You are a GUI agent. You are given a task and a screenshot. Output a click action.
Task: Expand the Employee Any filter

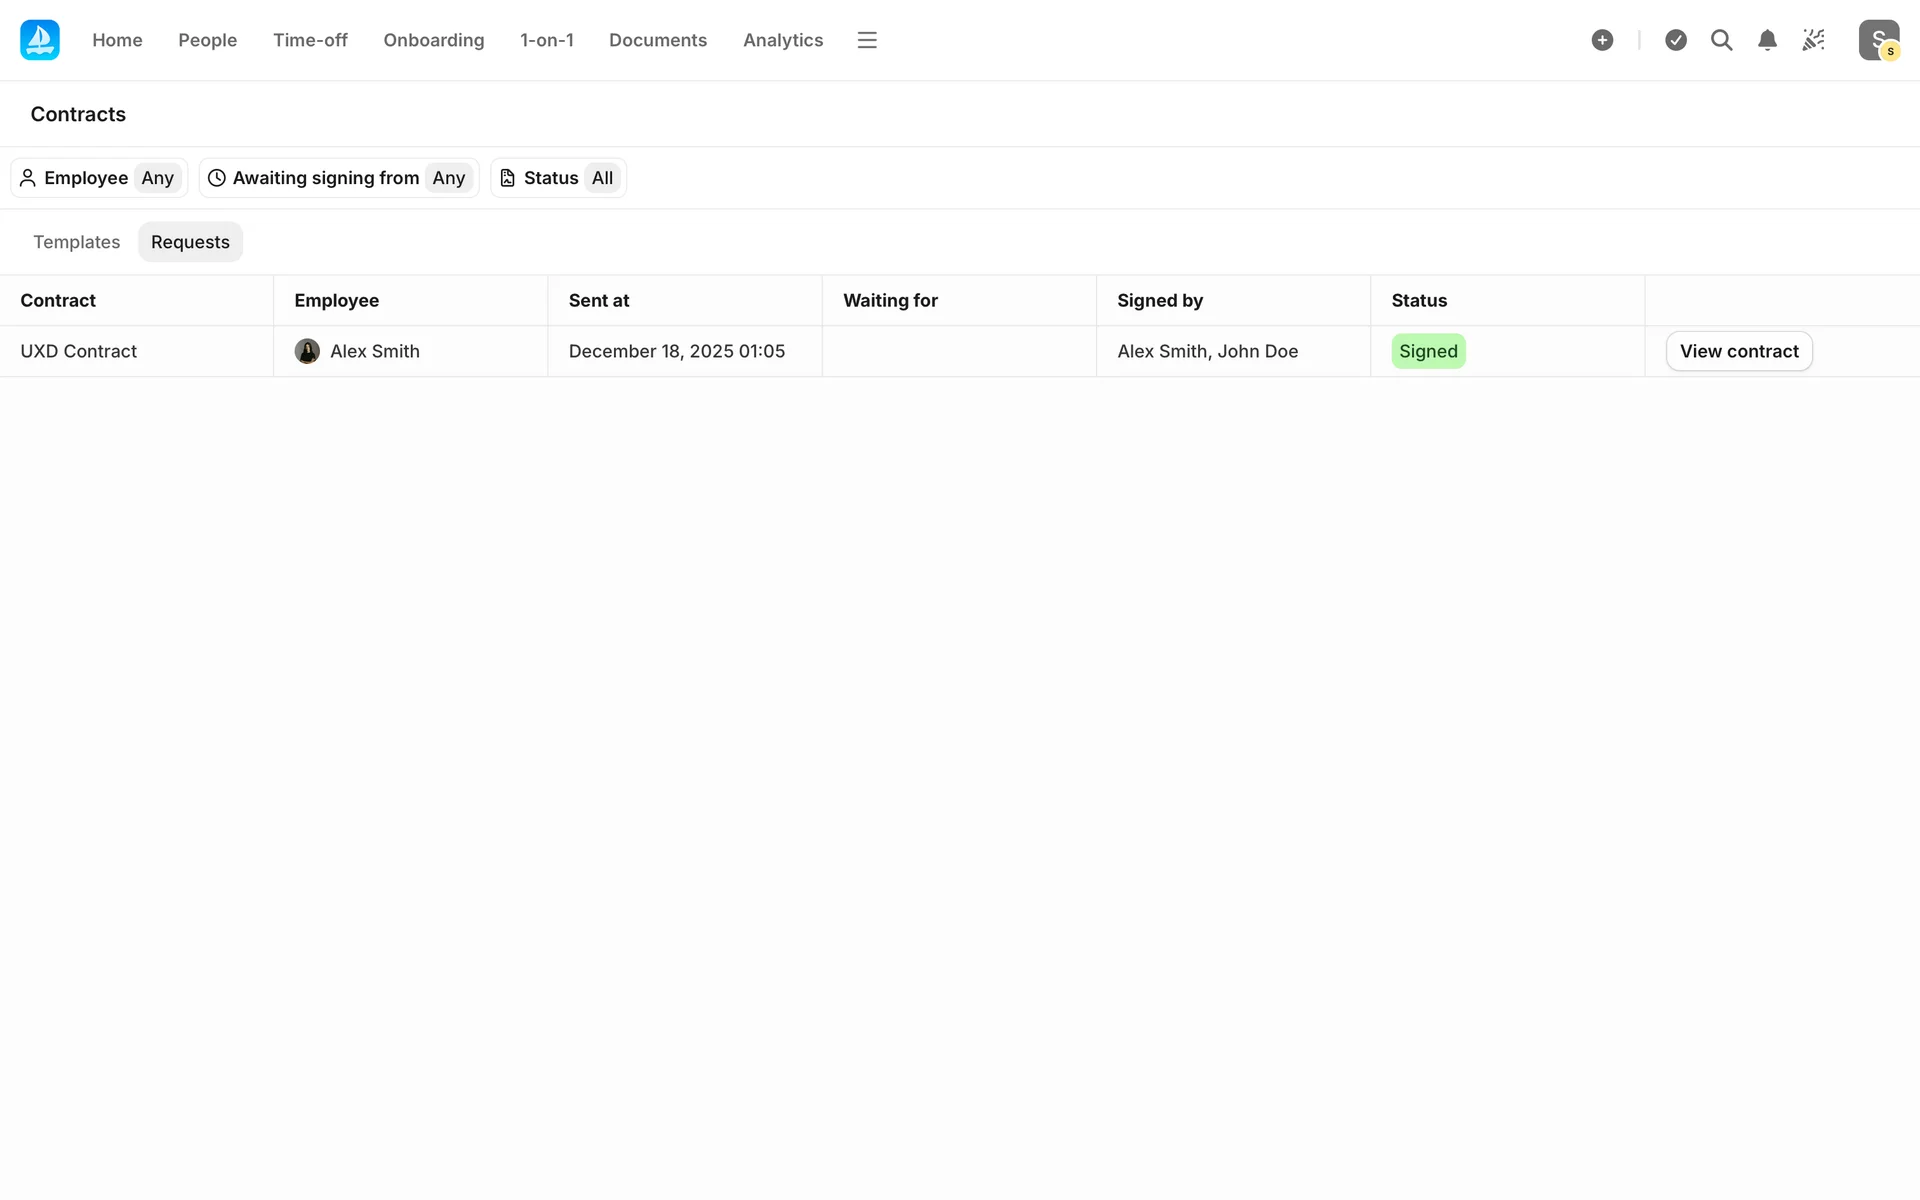point(99,178)
